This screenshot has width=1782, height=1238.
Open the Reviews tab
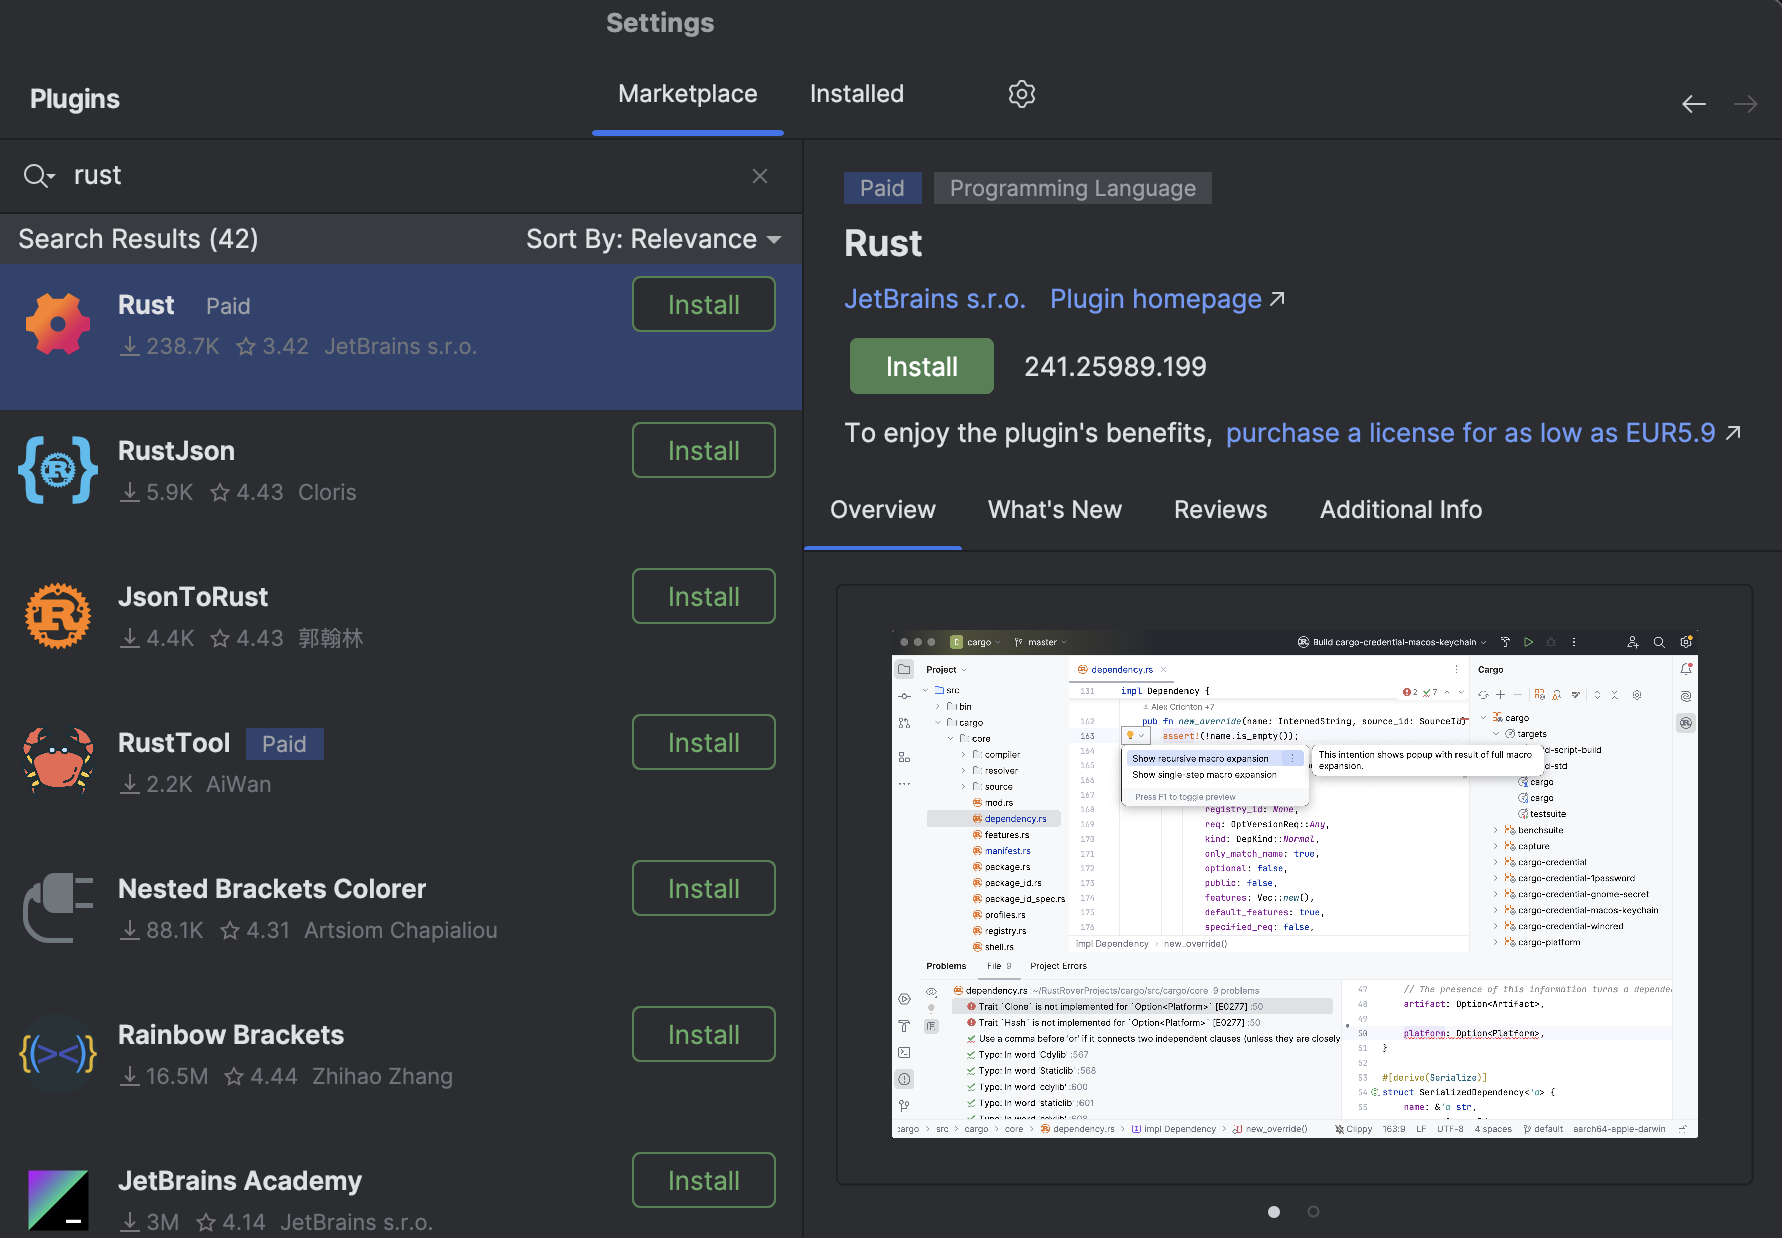click(x=1220, y=509)
